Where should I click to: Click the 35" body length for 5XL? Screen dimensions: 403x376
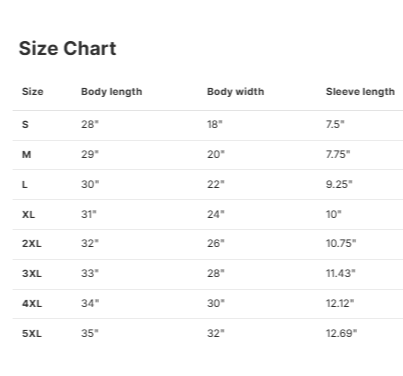pos(90,333)
